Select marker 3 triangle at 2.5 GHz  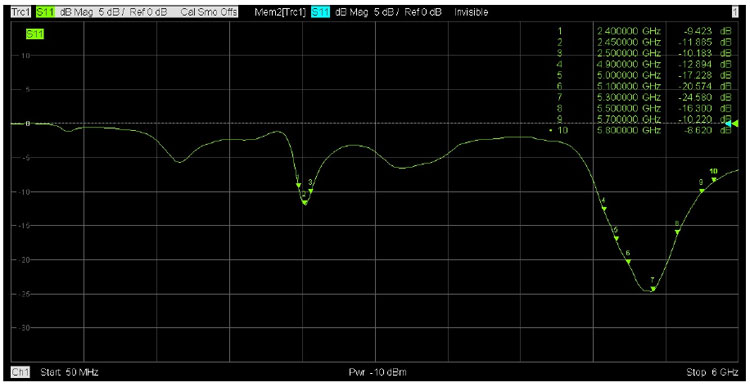coord(311,191)
